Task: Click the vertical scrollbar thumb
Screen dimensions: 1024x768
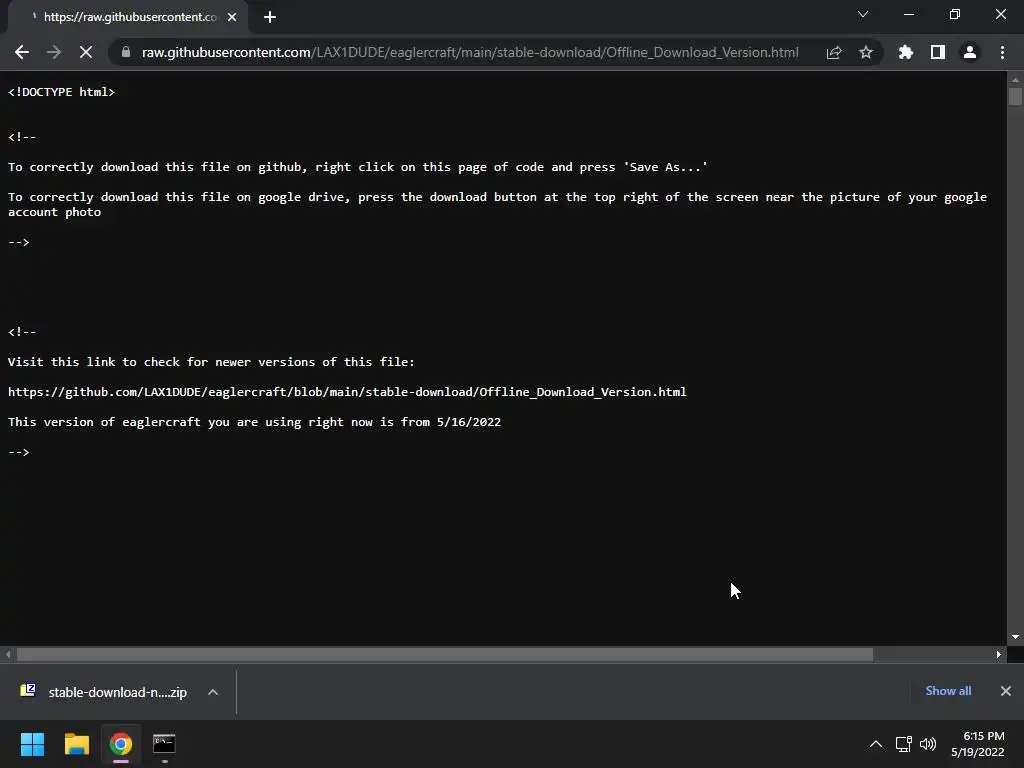Action: click(1015, 96)
